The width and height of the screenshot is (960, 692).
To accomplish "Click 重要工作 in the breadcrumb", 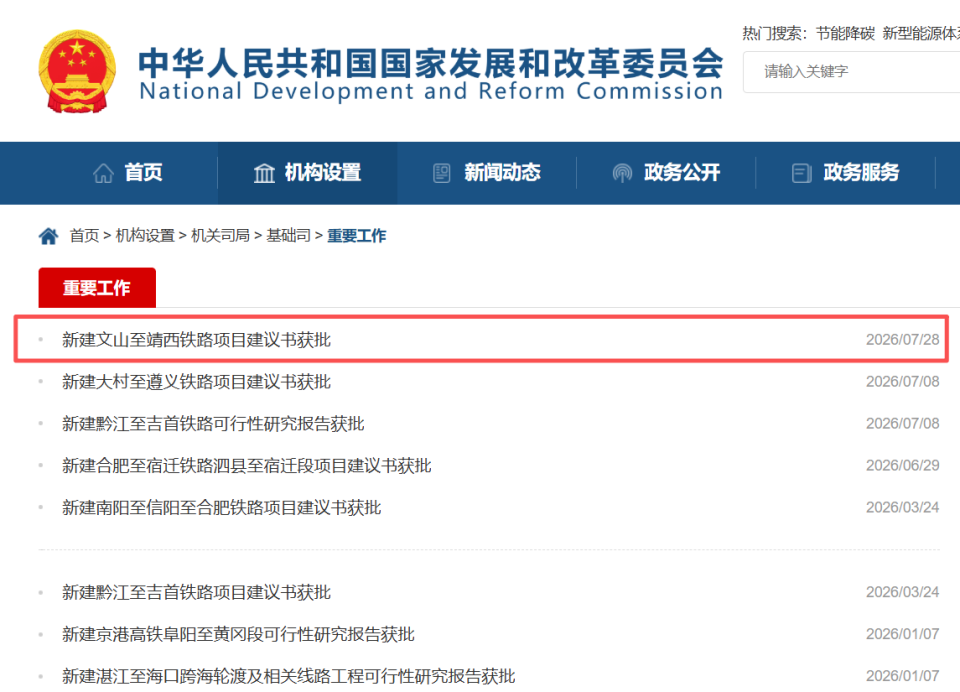I will tap(356, 236).
